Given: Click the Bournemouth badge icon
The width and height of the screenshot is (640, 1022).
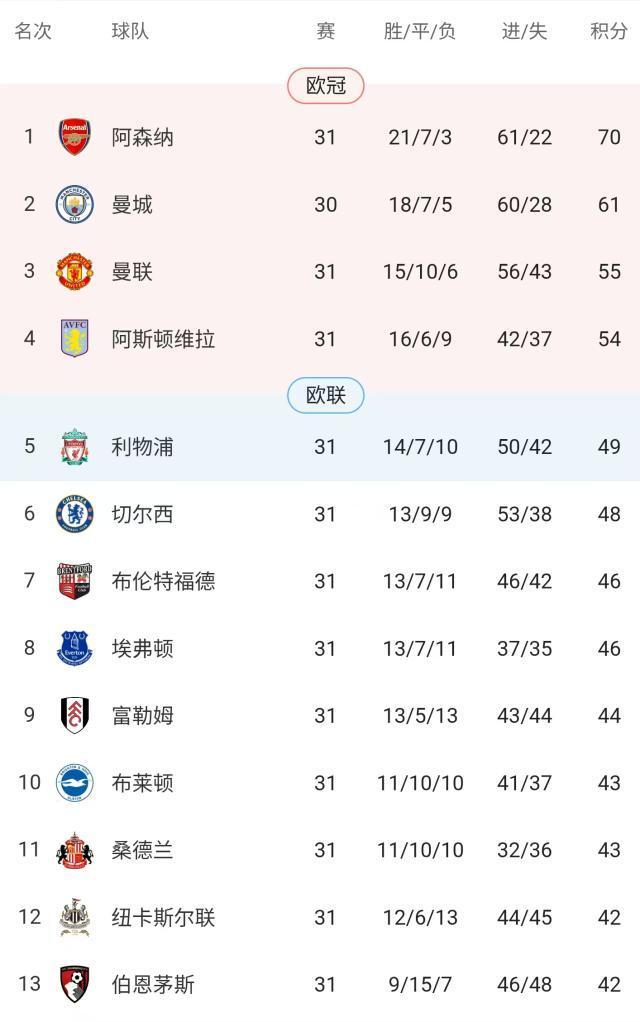Looking at the screenshot, I should [x=75, y=984].
